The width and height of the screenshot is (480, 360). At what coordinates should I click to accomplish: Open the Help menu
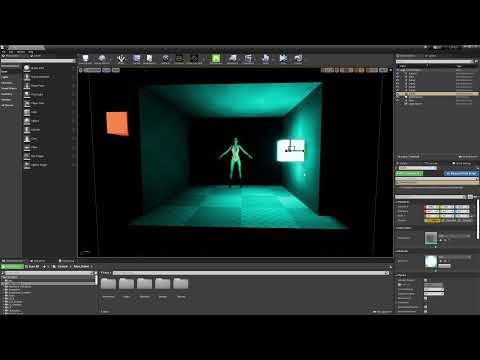point(31,52)
